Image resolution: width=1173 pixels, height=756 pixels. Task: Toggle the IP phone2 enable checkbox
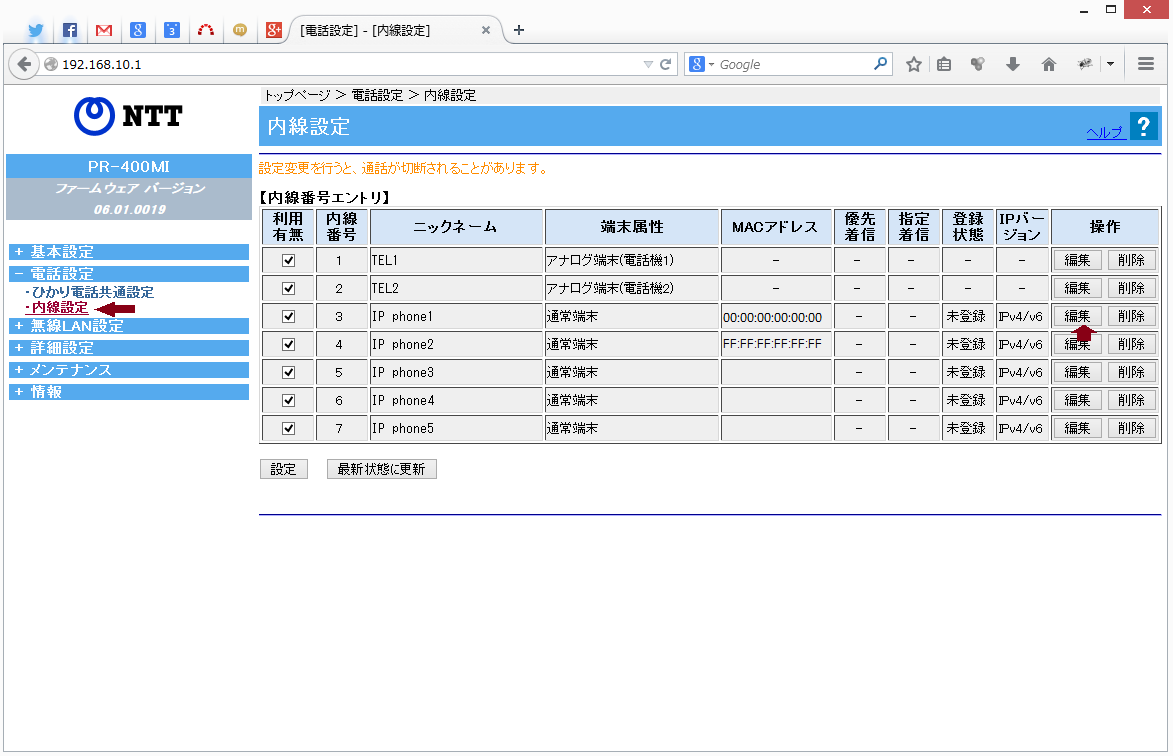[x=288, y=345]
